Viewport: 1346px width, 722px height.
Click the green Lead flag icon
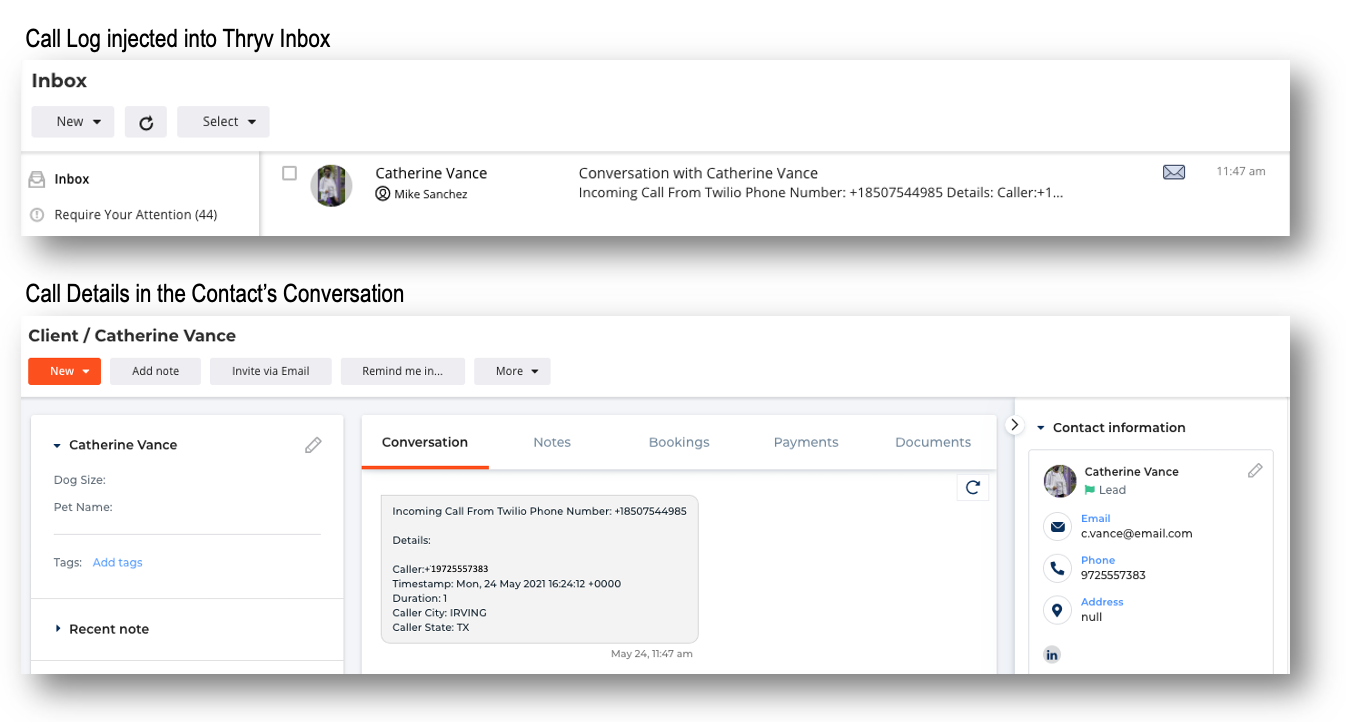[1090, 490]
